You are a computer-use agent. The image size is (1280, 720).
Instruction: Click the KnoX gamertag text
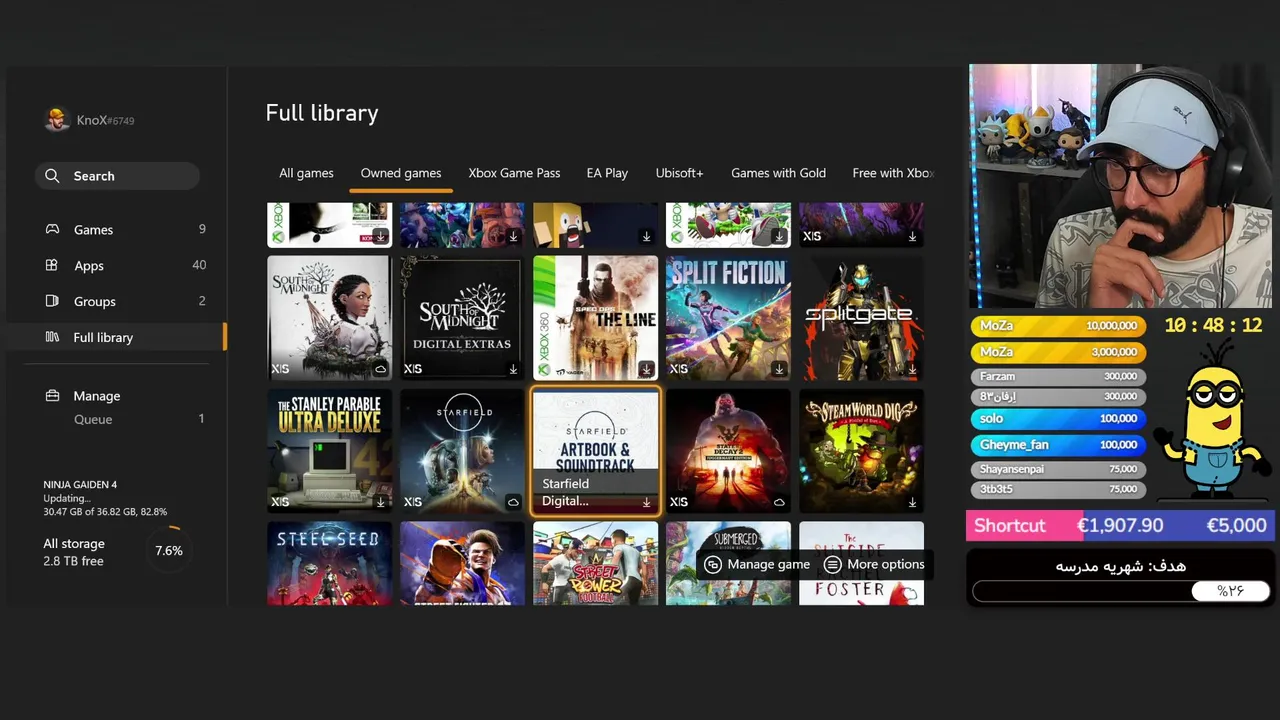pos(105,120)
